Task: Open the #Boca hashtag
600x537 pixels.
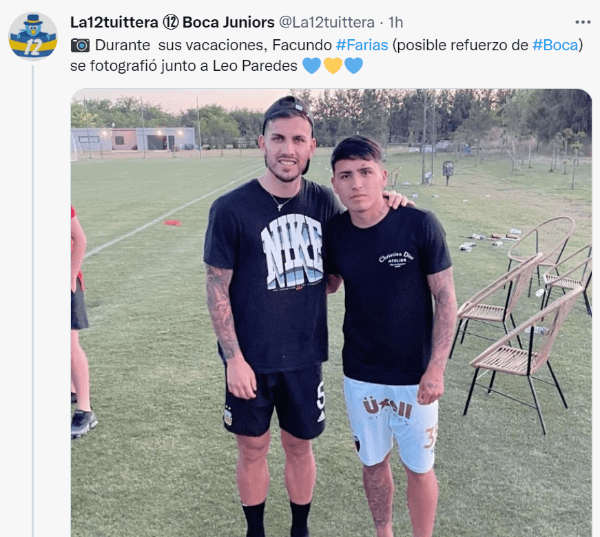Action: tap(555, 45)
